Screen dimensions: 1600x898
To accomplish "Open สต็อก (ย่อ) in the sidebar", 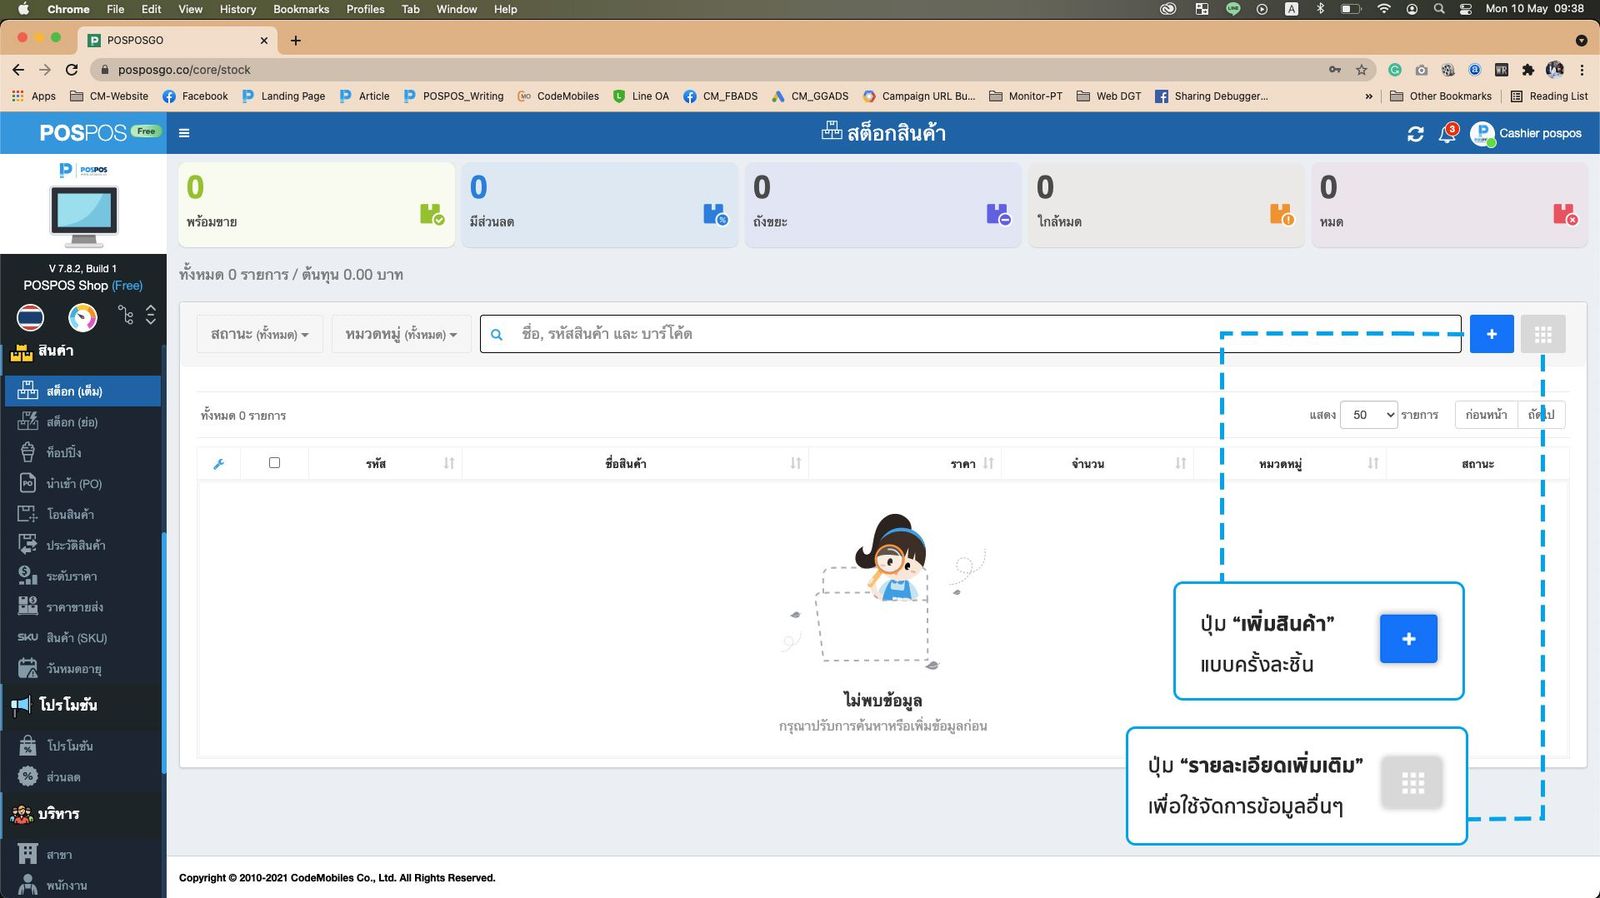I will (x=72, y=422).
